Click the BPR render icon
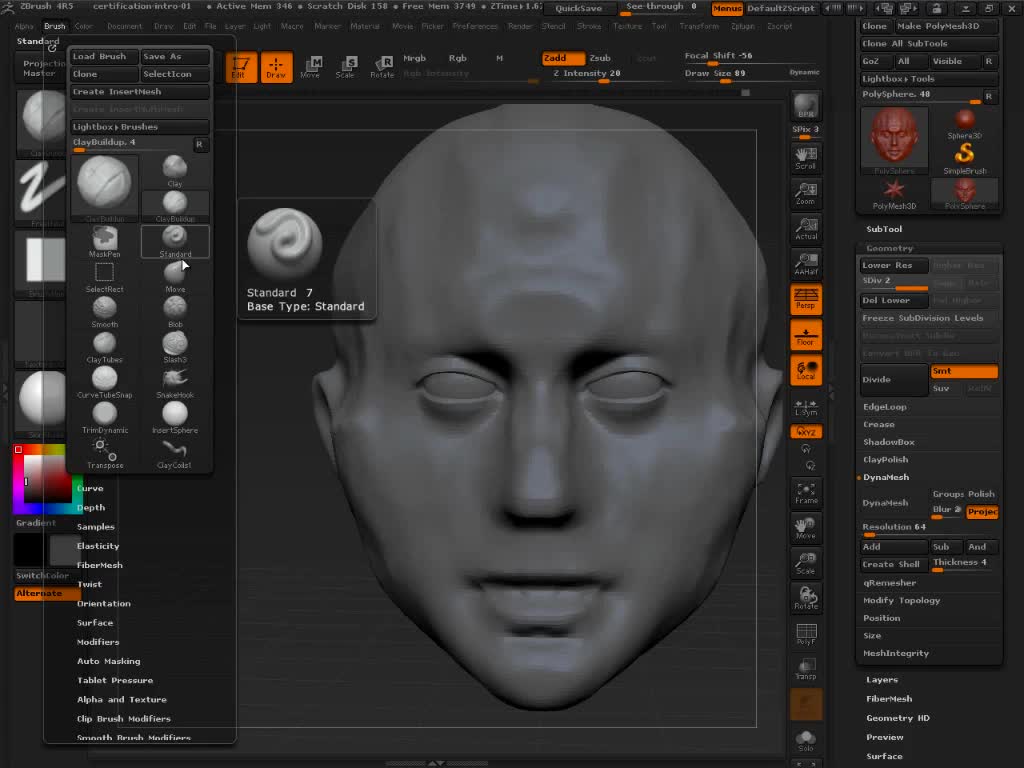The width and height of the screenshot is (1024, 768). pos(806,106)
